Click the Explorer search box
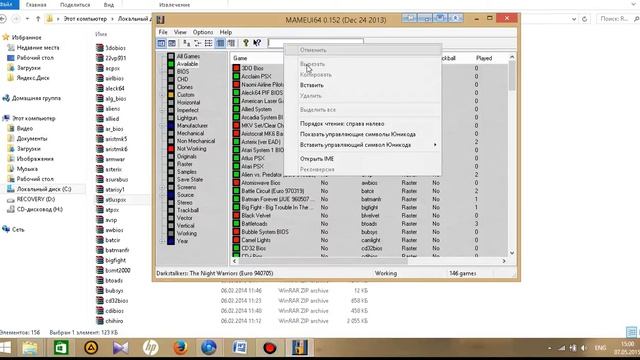640x360 pixels. (618, 19)
